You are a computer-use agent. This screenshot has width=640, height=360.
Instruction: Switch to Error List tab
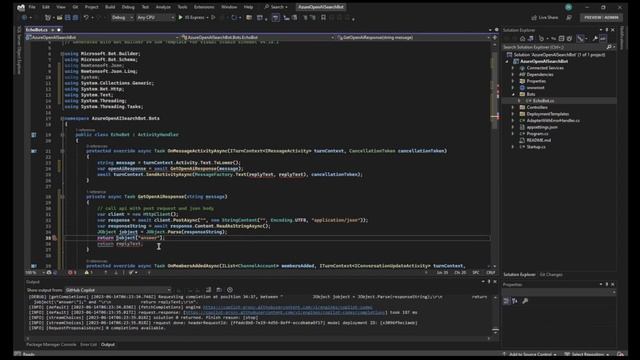[89, 344]
